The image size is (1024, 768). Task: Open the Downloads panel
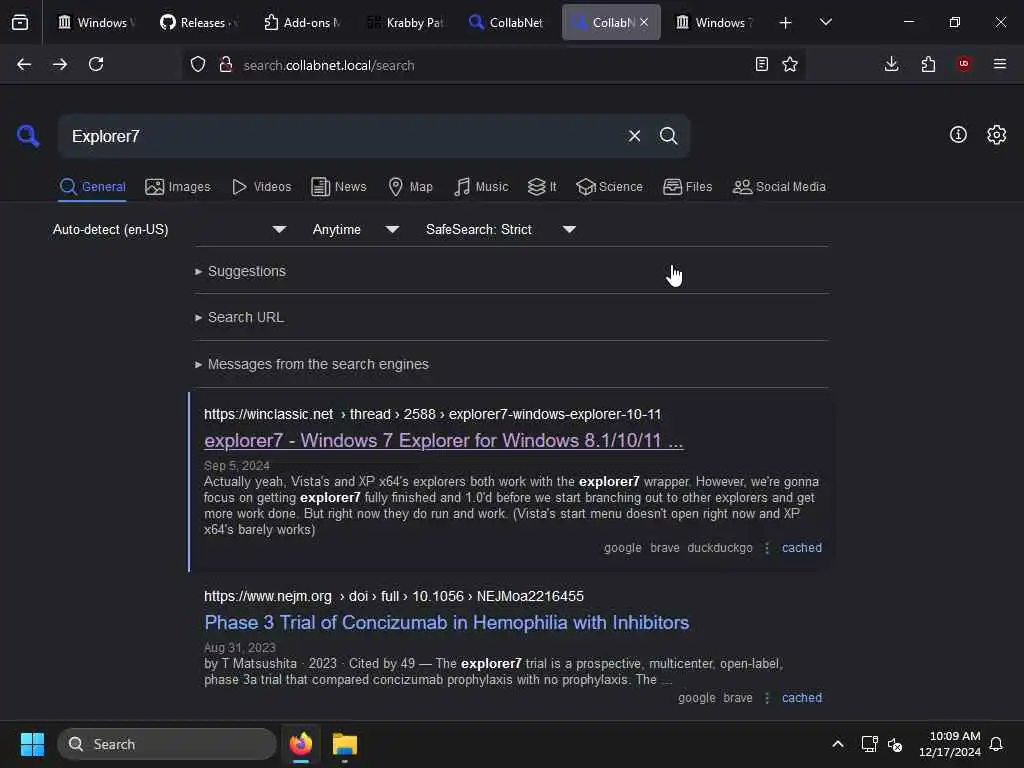[x=891, y=65]
